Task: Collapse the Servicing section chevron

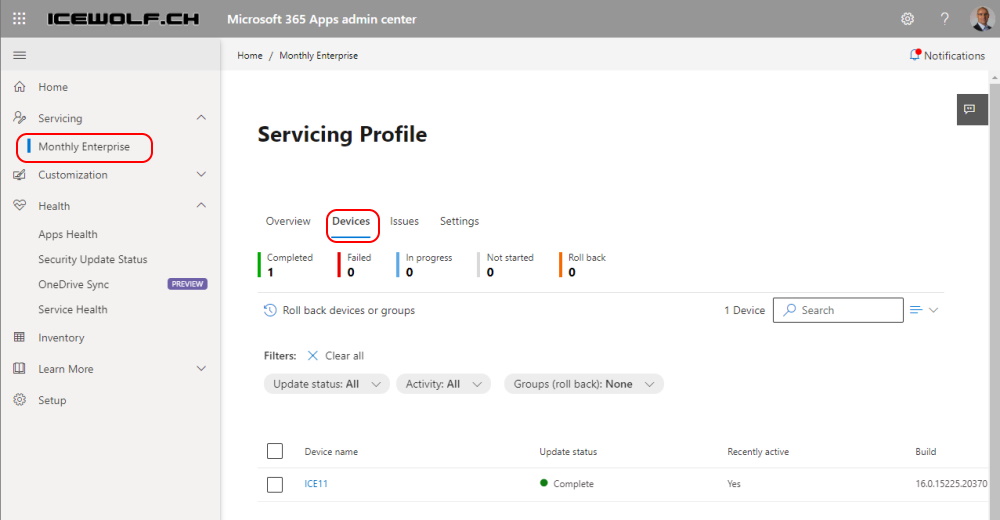Action: point(202,117)
